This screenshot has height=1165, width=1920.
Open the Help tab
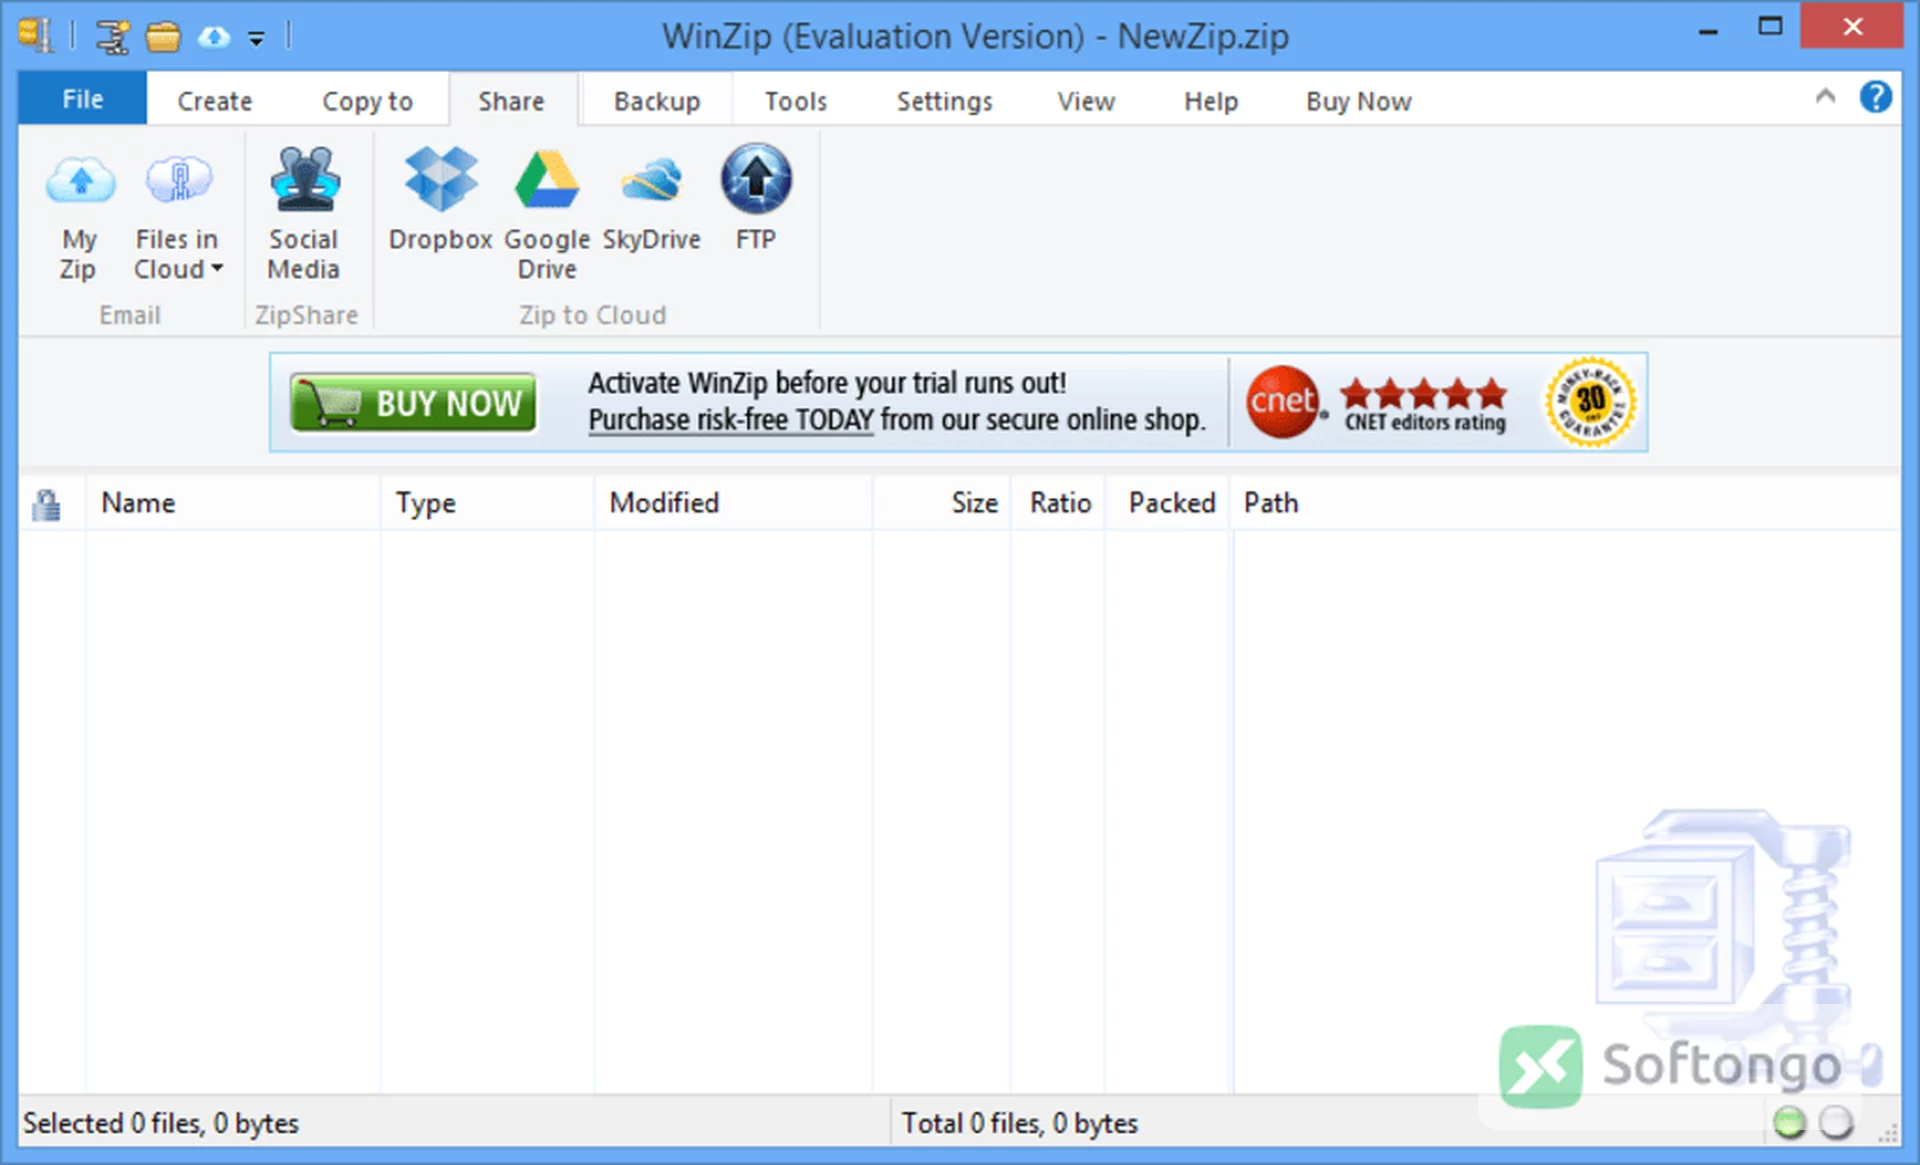pos(1211,101)
